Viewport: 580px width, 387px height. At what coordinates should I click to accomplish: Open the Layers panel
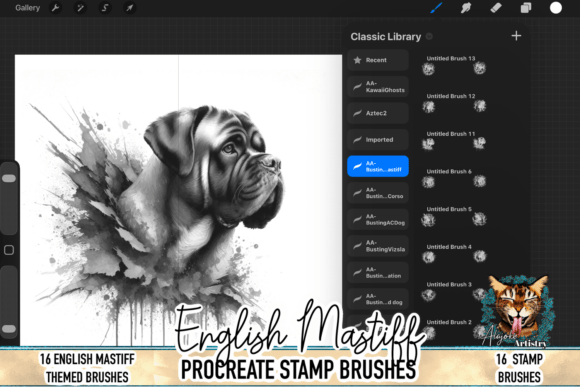click(x=526, y=8)
